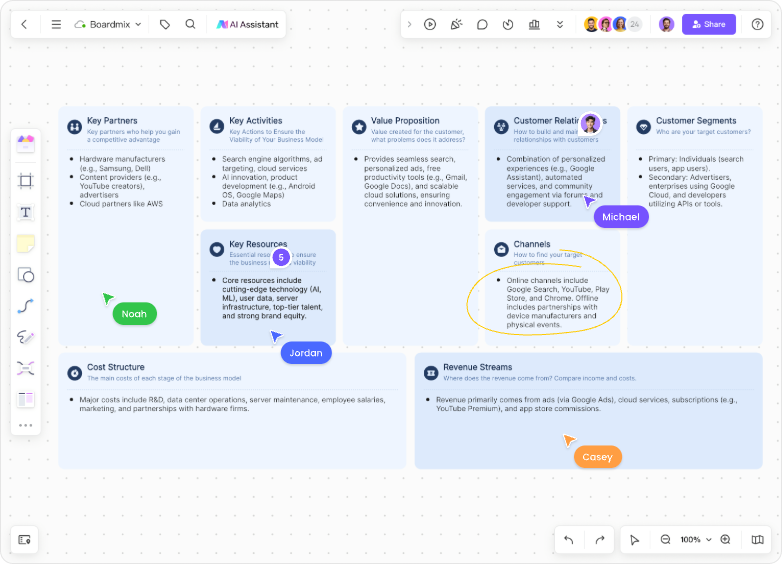
Task: Open the 100% zoom level dropdown
Action: [x=696, y=540]
